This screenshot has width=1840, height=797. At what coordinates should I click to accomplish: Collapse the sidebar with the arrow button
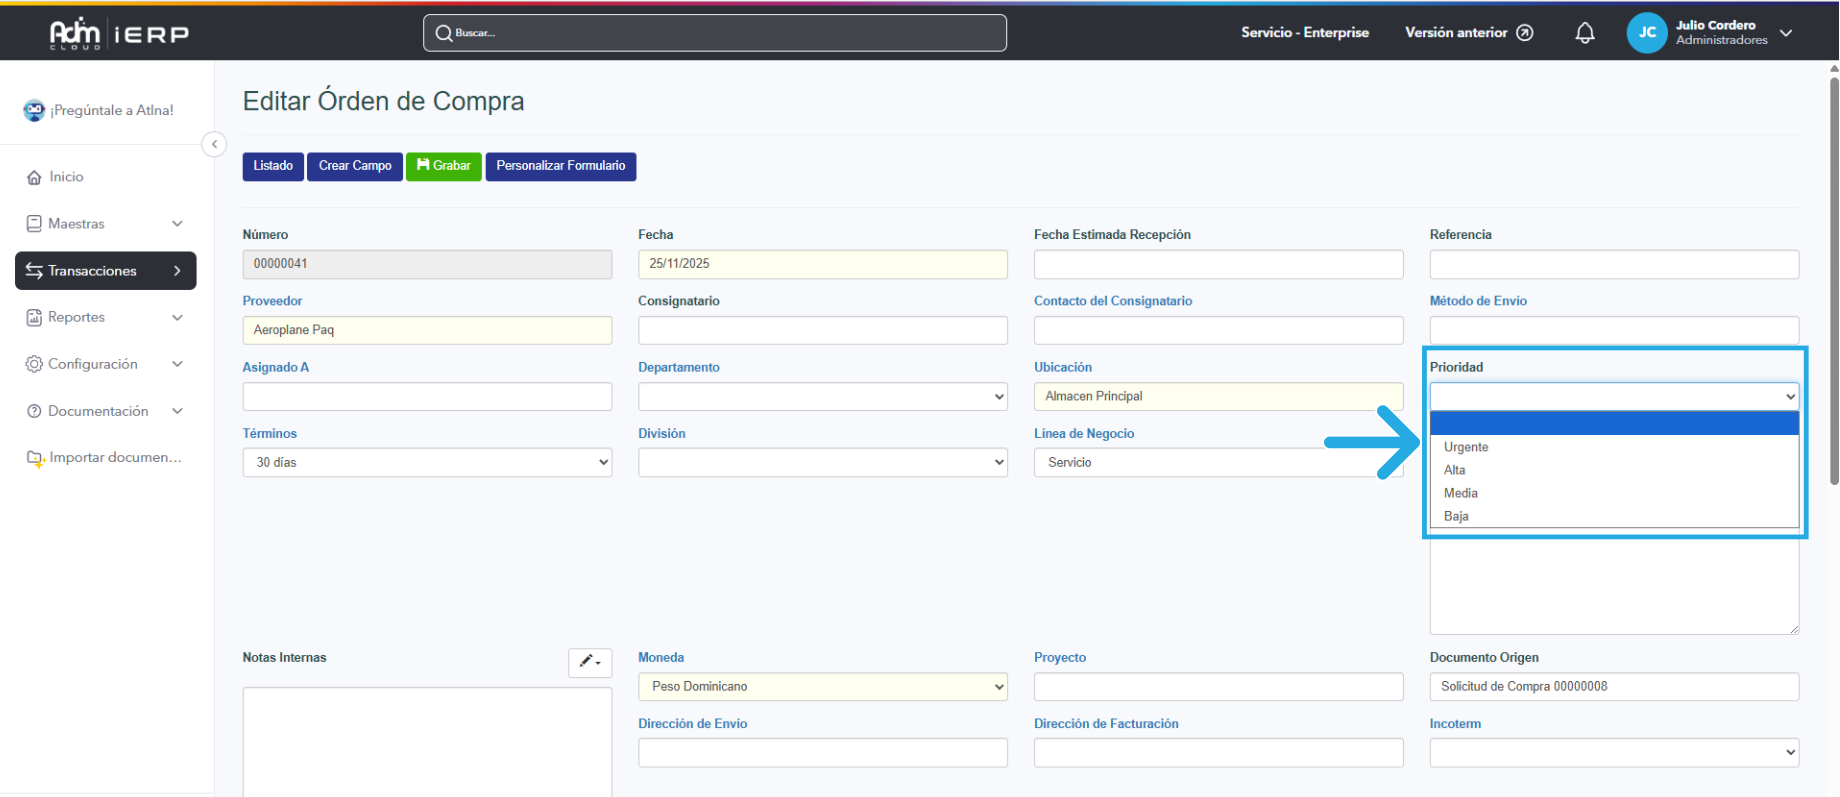[x=214, y=144]
